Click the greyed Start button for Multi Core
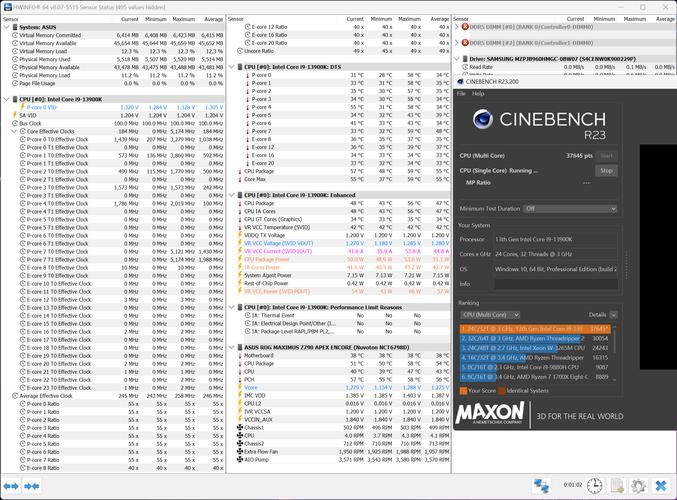Image resolution: width=677 pixels, height=500 pixels. point(606,155)
